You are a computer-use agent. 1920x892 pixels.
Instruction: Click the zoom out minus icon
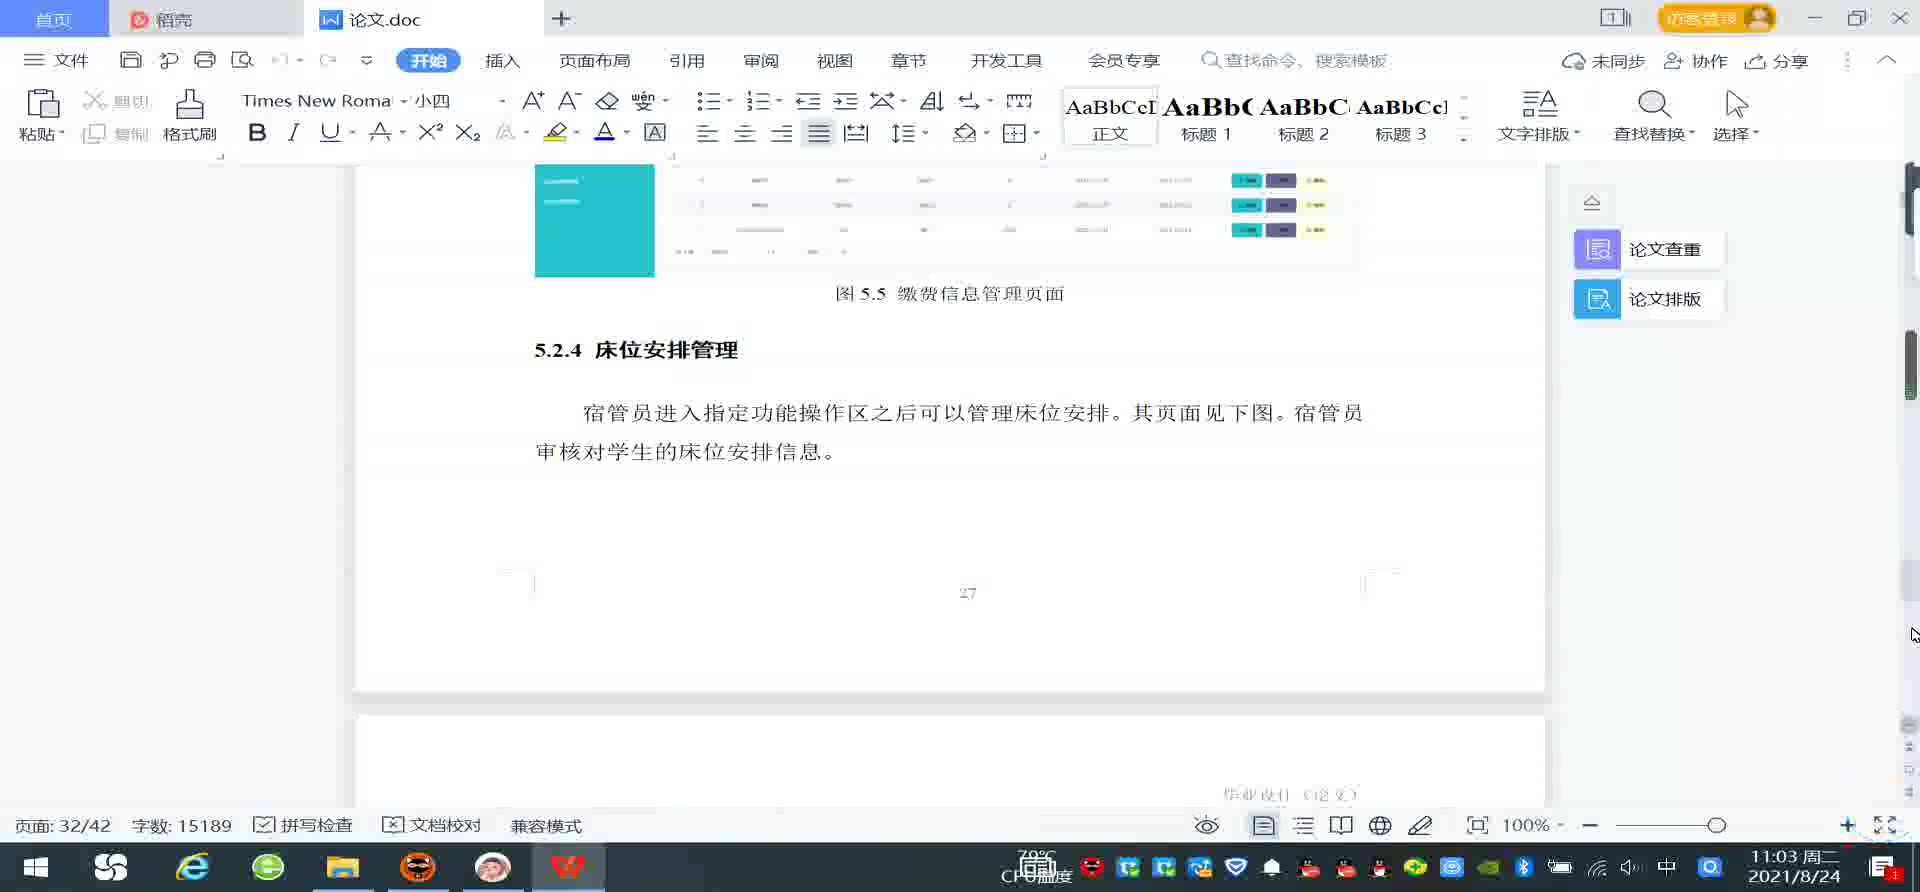click(x=1590, y=826)
